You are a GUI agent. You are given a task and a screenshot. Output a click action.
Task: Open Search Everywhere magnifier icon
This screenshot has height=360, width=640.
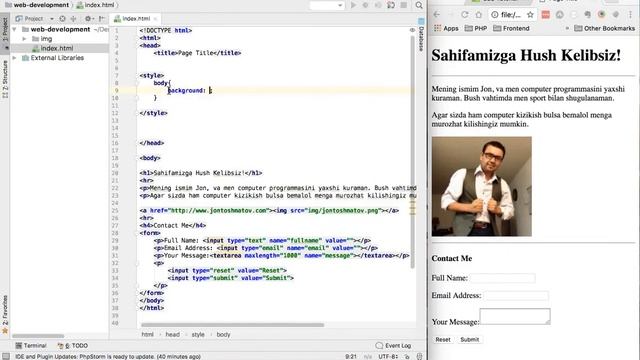point(419,5)
